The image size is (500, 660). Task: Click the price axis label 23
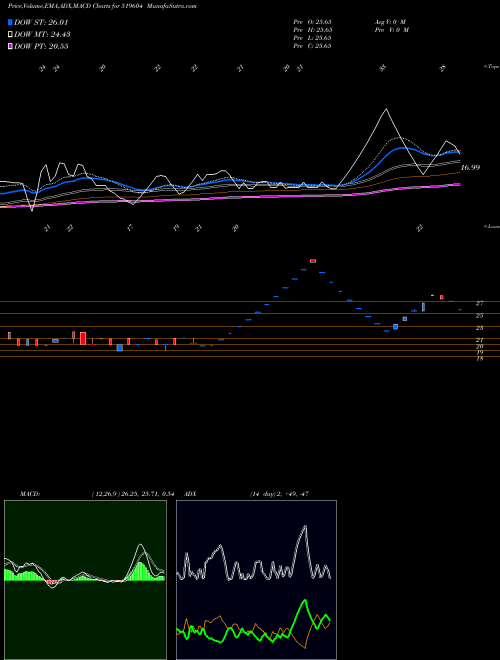point(479,328)
